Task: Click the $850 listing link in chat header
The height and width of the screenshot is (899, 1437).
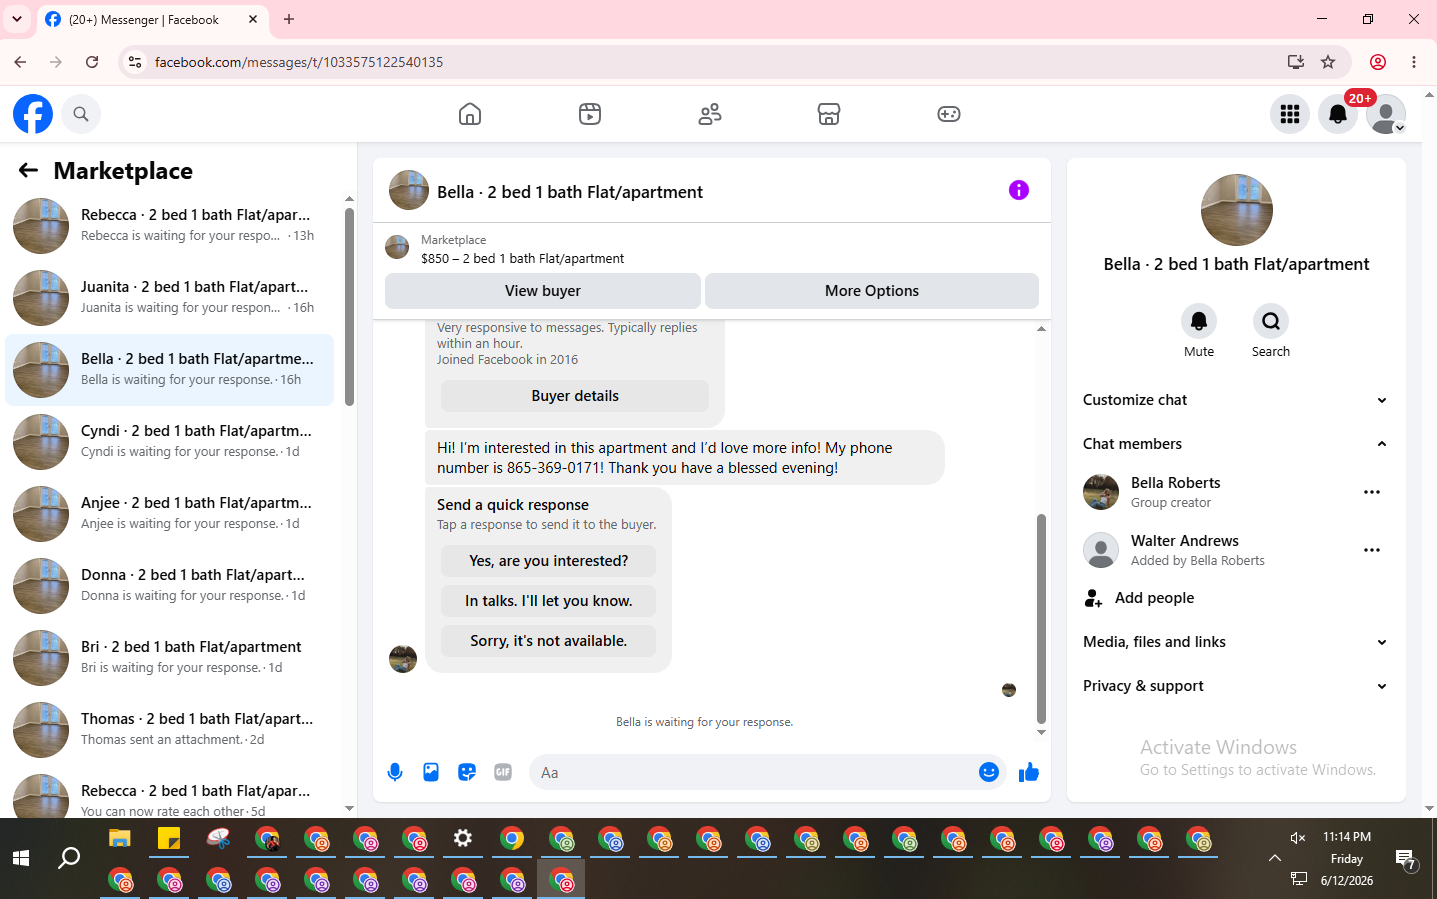Action: (x=522, y=259)
